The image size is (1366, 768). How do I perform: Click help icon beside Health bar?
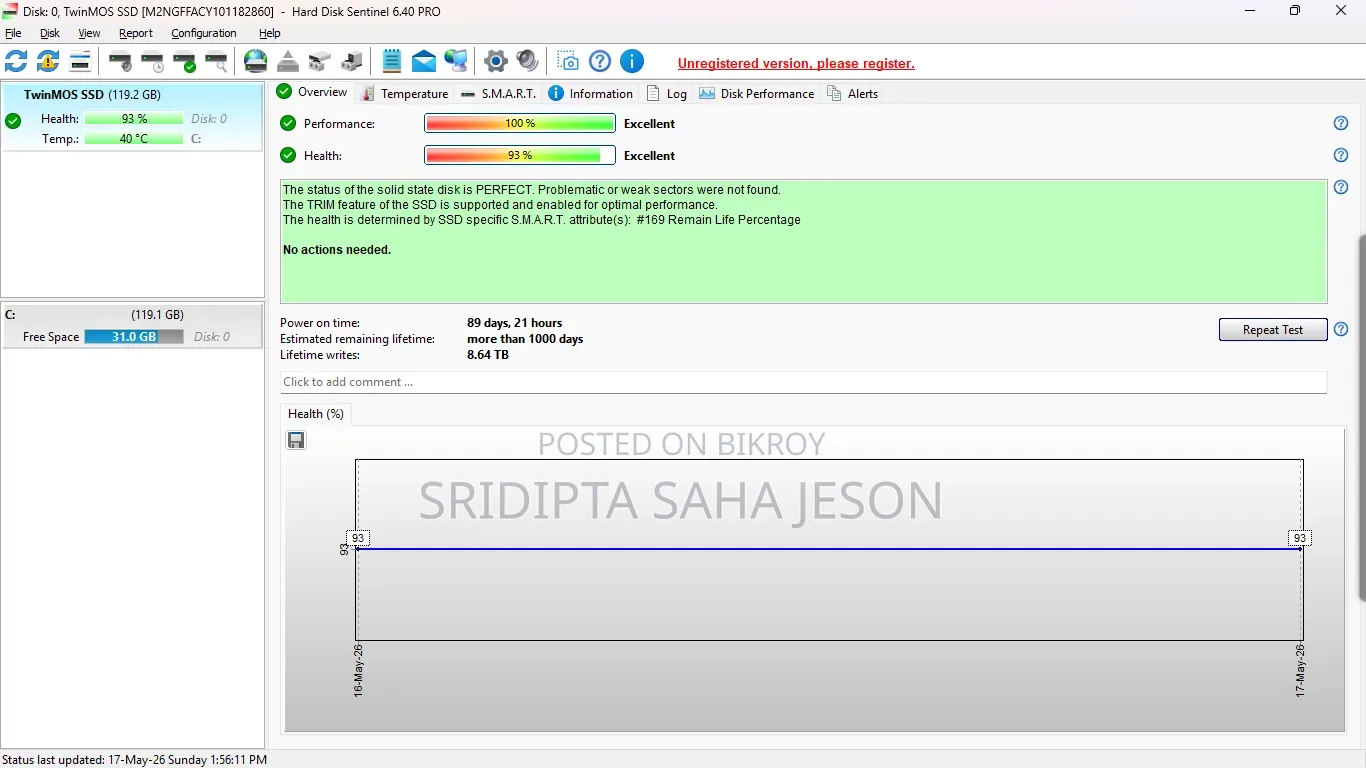pyautogui.click(x=1341, y=155)
